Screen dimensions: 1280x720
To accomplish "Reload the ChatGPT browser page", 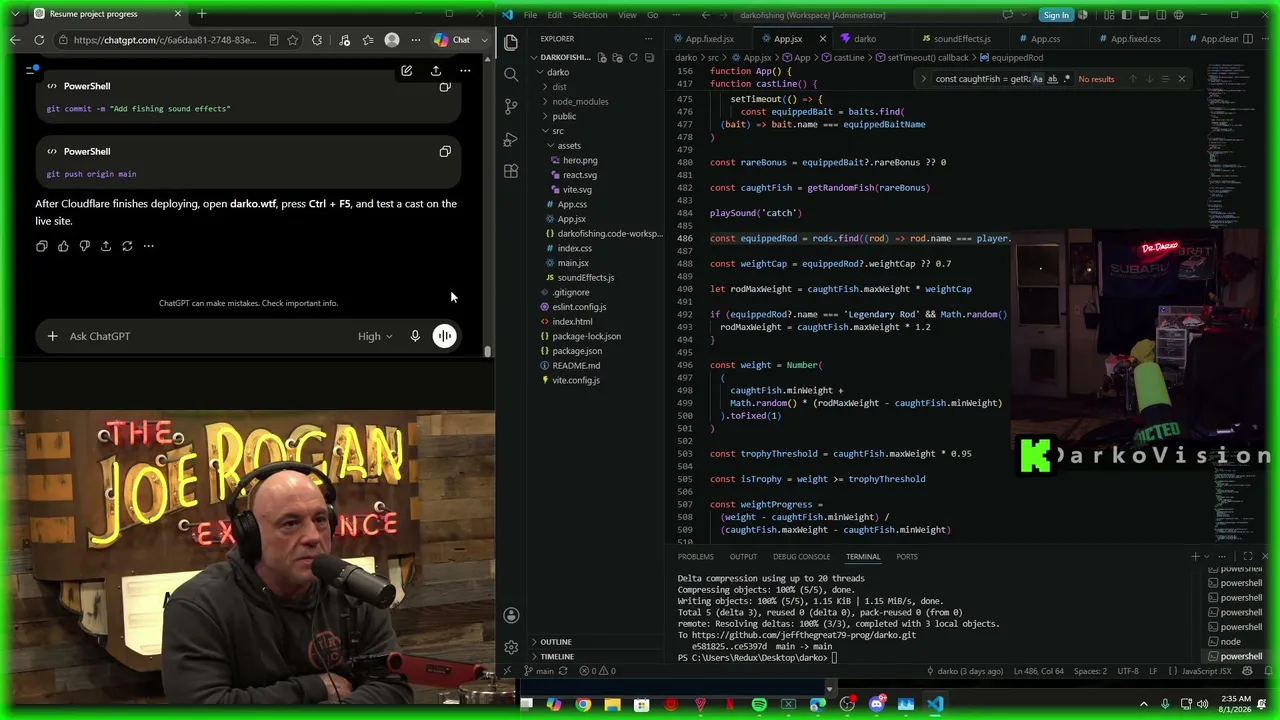I will (x=39, y=40).
